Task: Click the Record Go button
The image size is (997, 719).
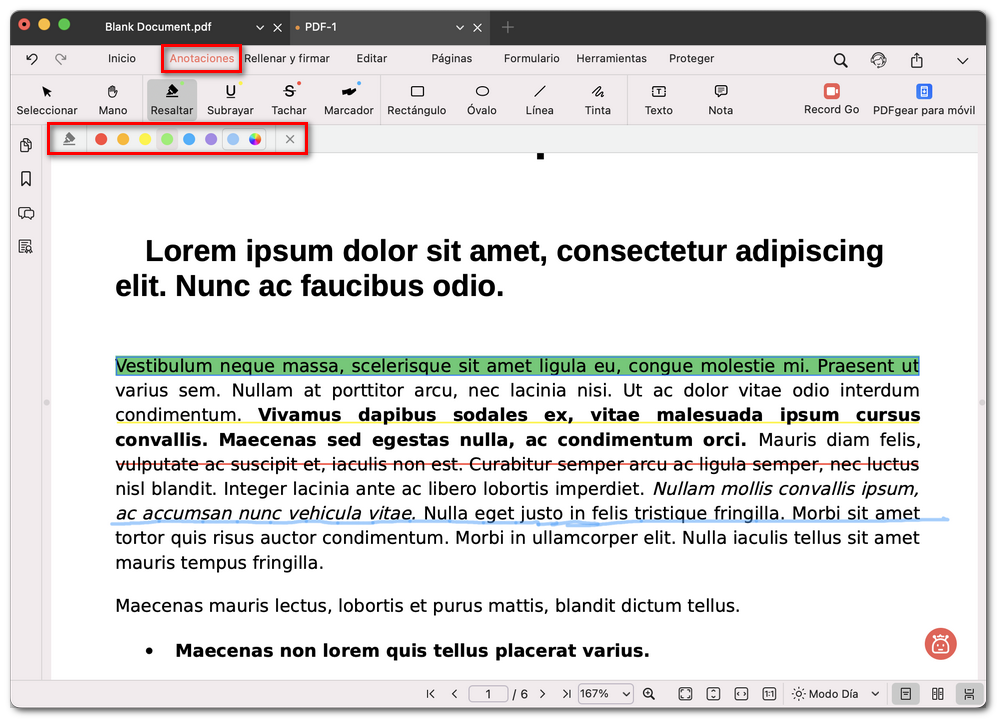Action: (x=831, y=100)
